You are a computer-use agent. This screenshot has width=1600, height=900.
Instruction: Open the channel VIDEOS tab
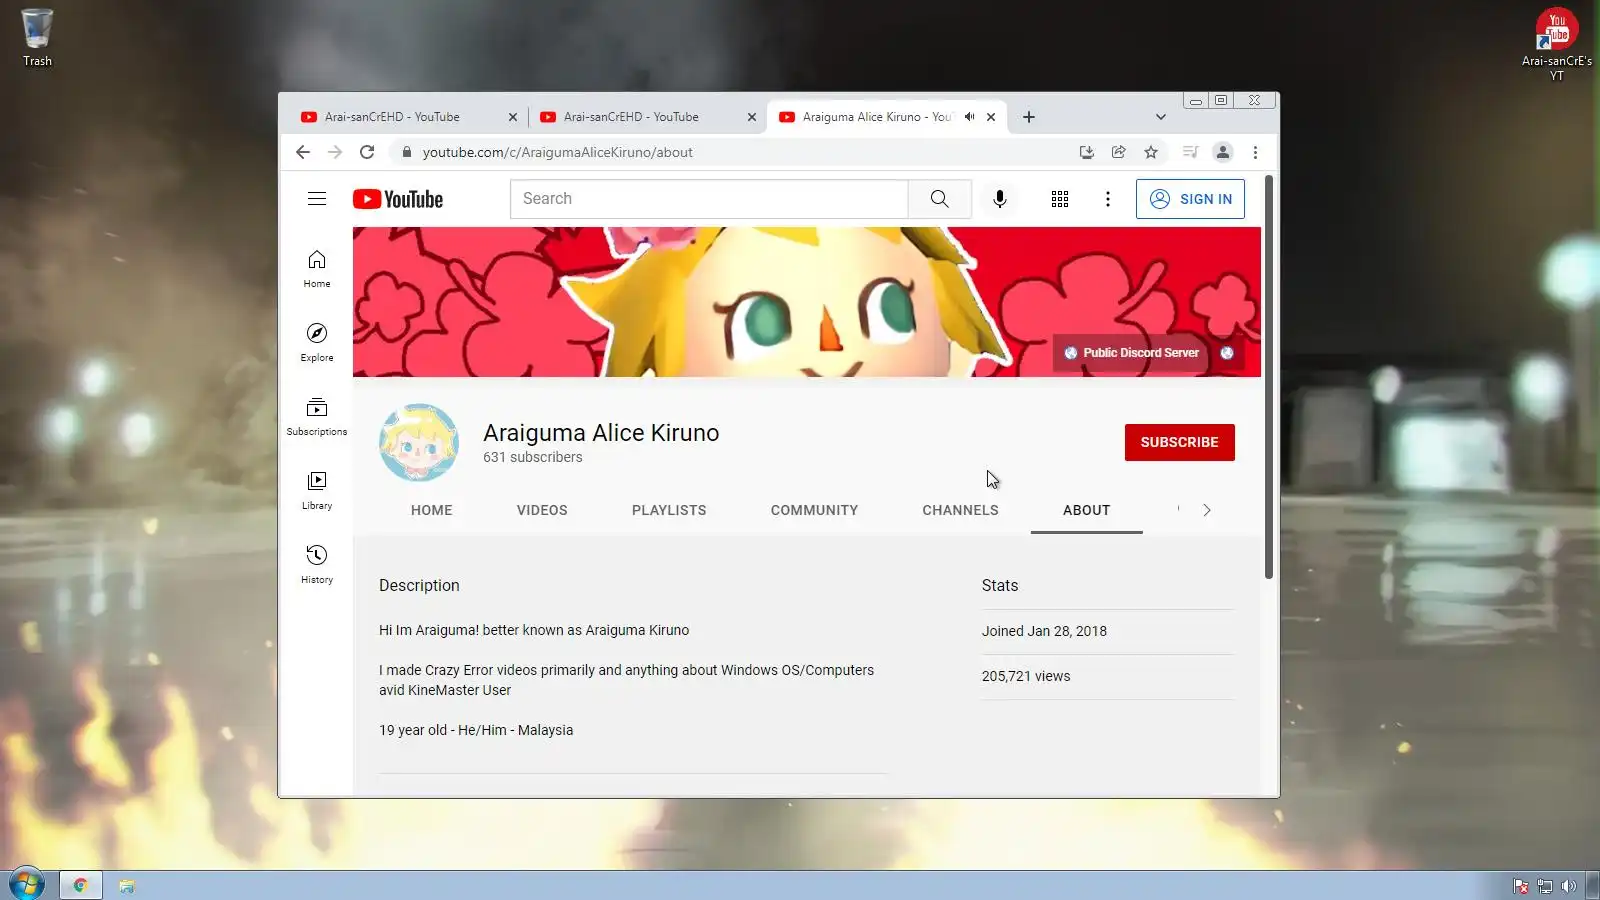542,510
